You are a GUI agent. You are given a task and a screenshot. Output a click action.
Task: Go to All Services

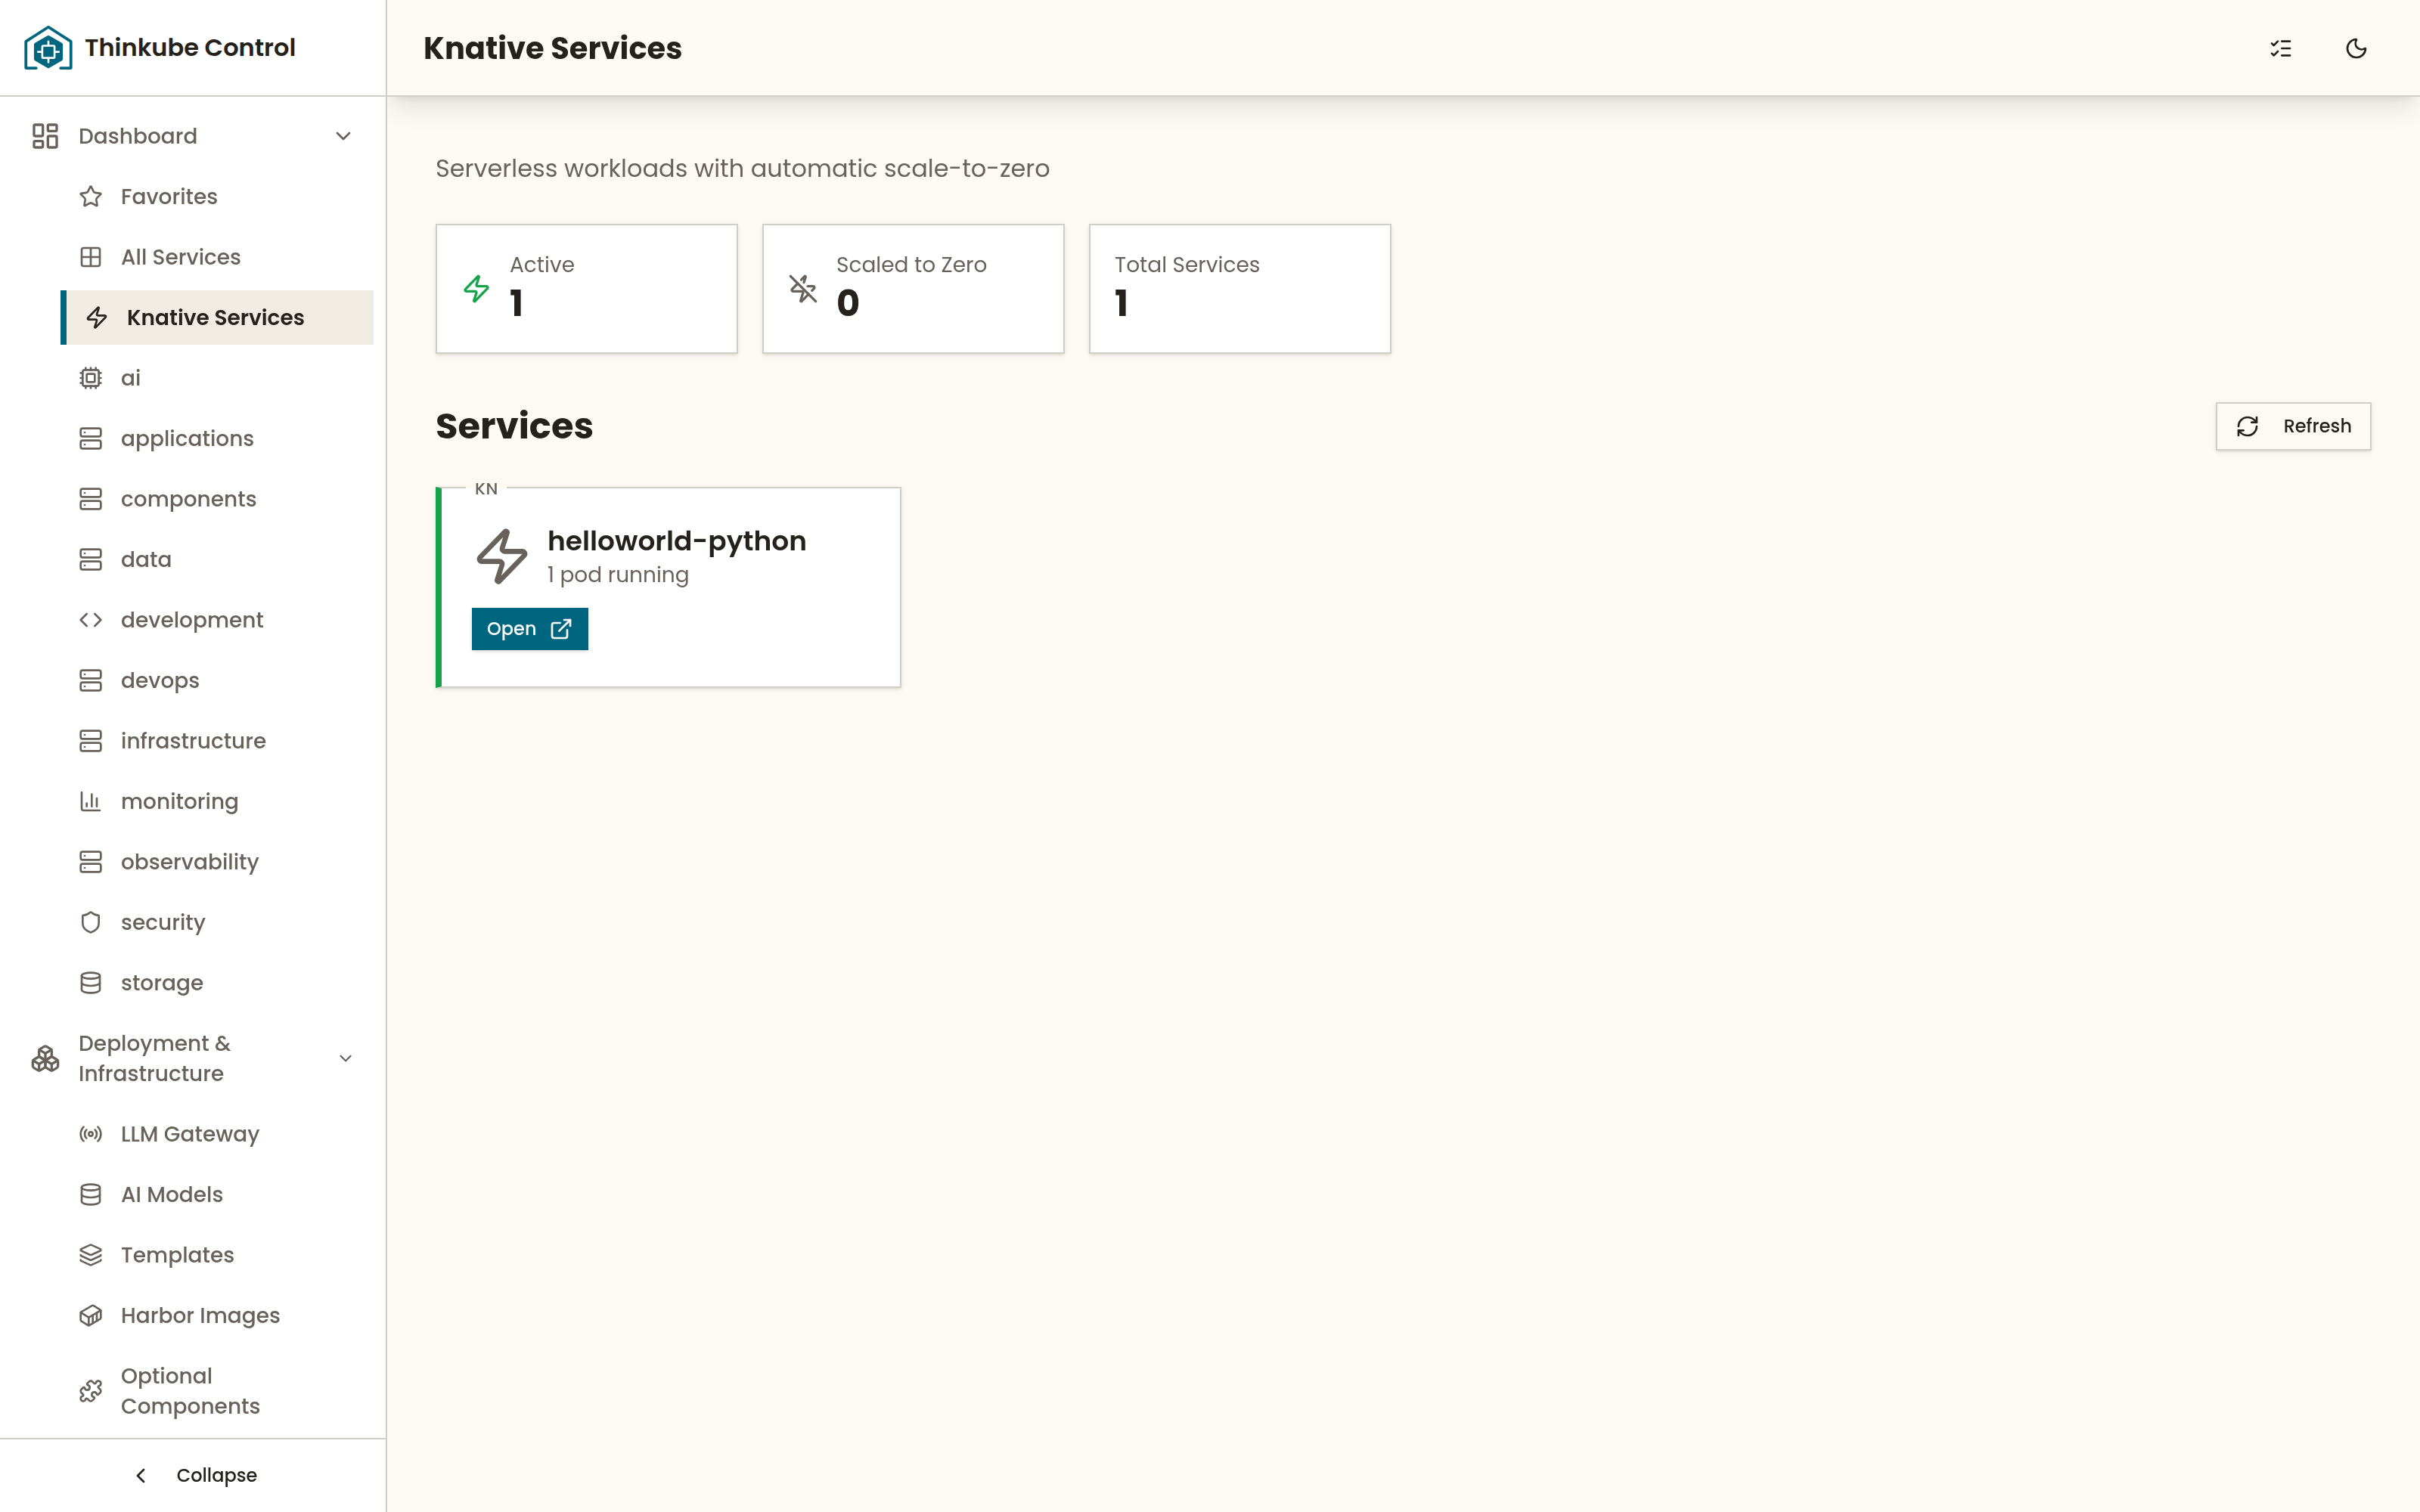pos(181,257)
